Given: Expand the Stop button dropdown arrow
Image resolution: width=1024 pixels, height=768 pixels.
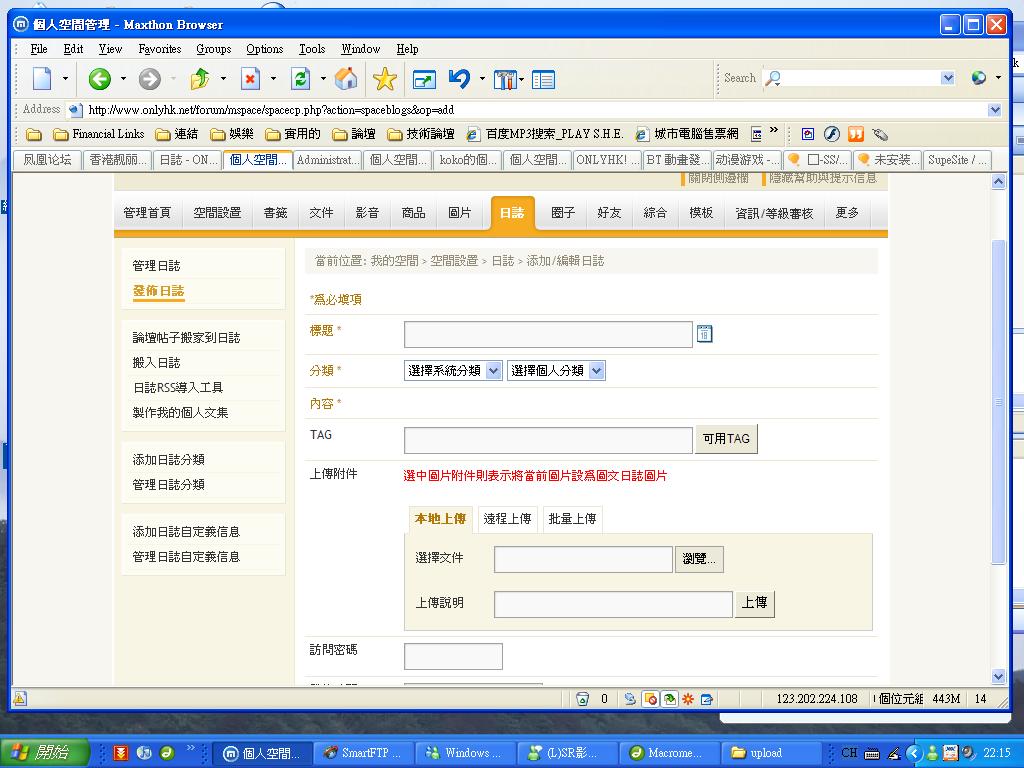Looking at the screenshot, I should click(273, 79).
